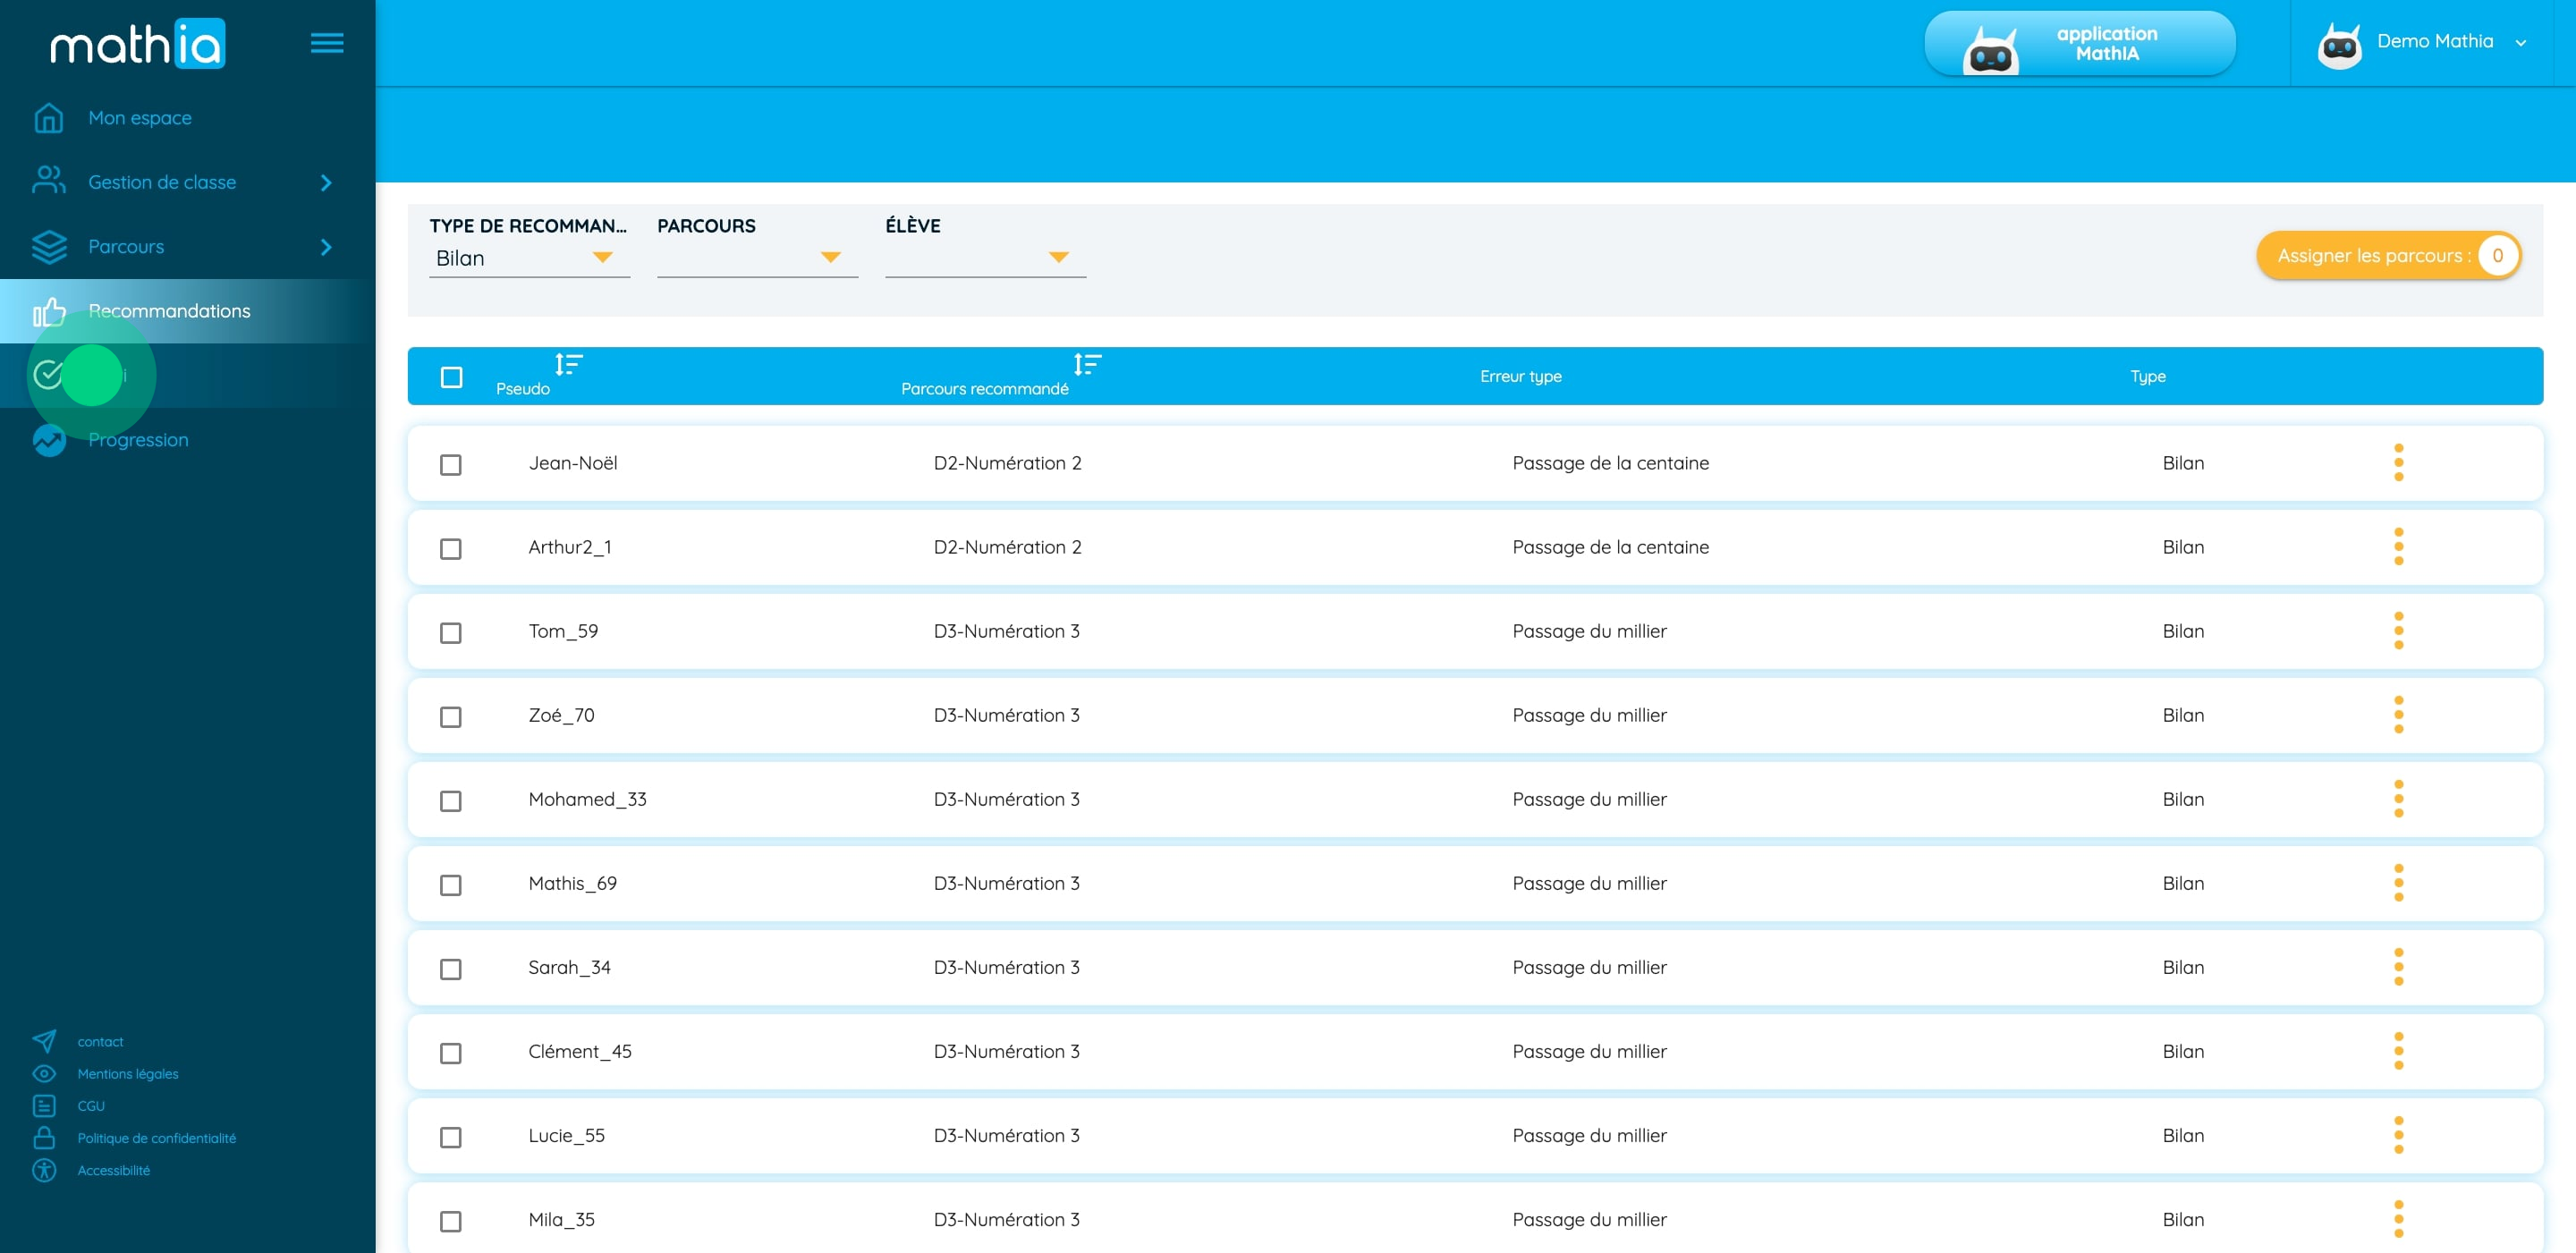Viewport: 2576px width, 1253px height.
Task: Sort by Parcours recommandé column icon
Action: (x=1086, y=364)
